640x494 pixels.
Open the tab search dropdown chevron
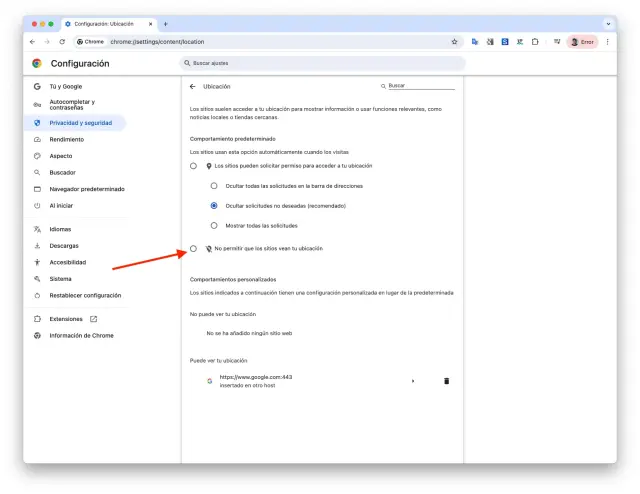tap(608, 23)
